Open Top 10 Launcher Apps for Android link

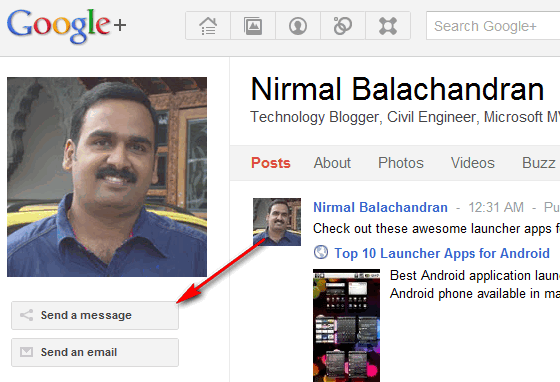[x=442, y=253]
